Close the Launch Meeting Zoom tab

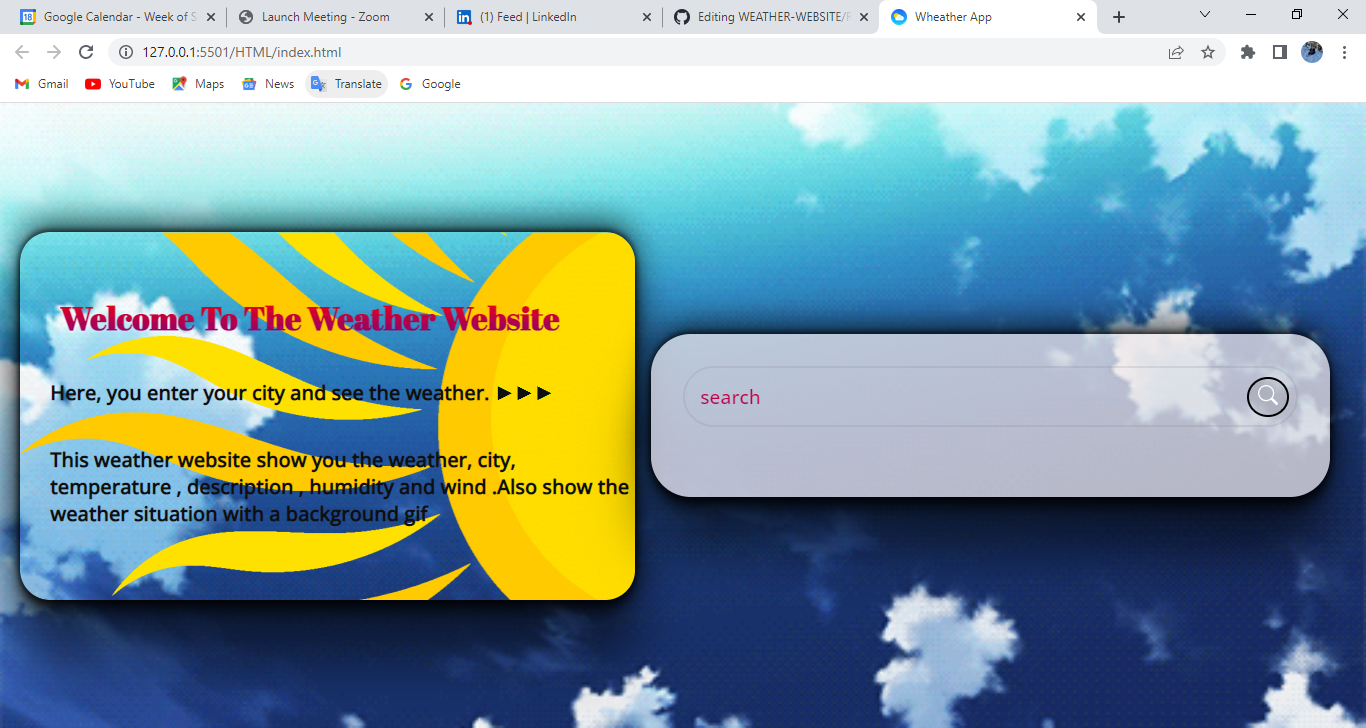point(428,17)
